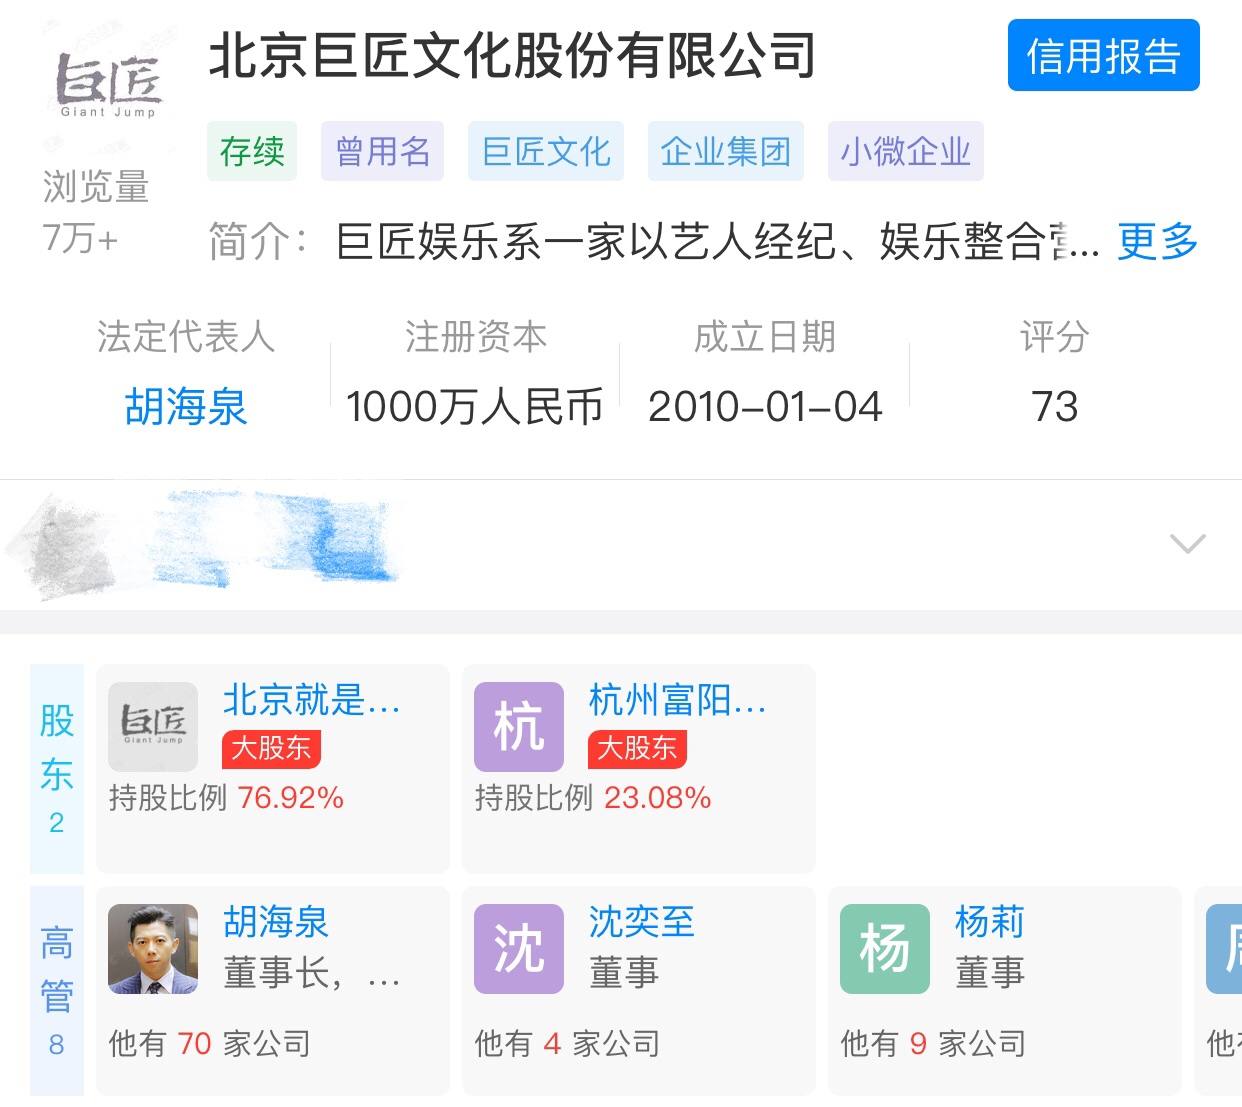Click the 持股比例 76.92% value
The image size is (1242, 1107).
coord(289,798)
